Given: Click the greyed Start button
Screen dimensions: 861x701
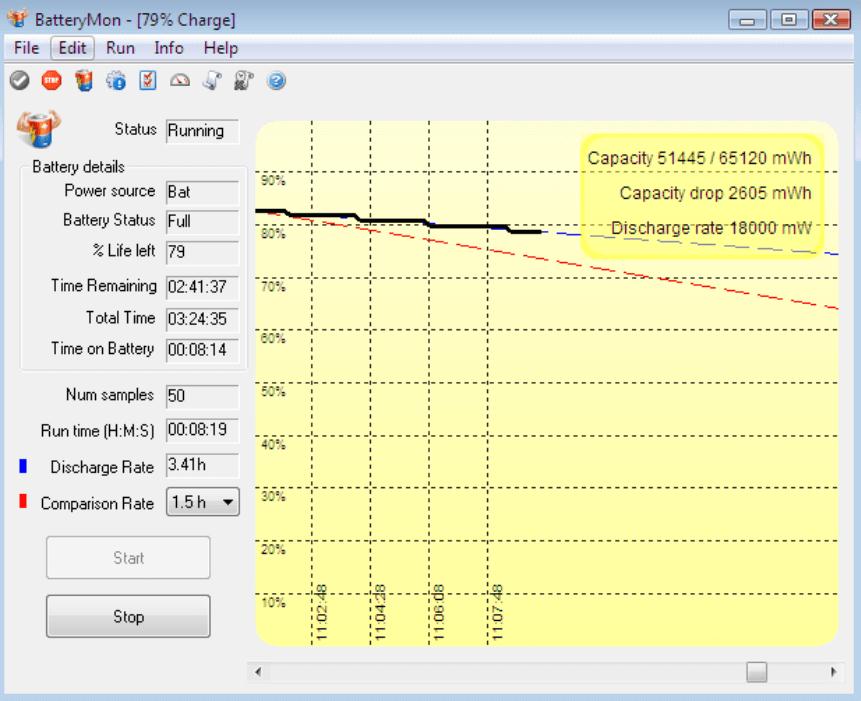Looking at the screenshot, I should pyautogui.click(x=128, y=558).
